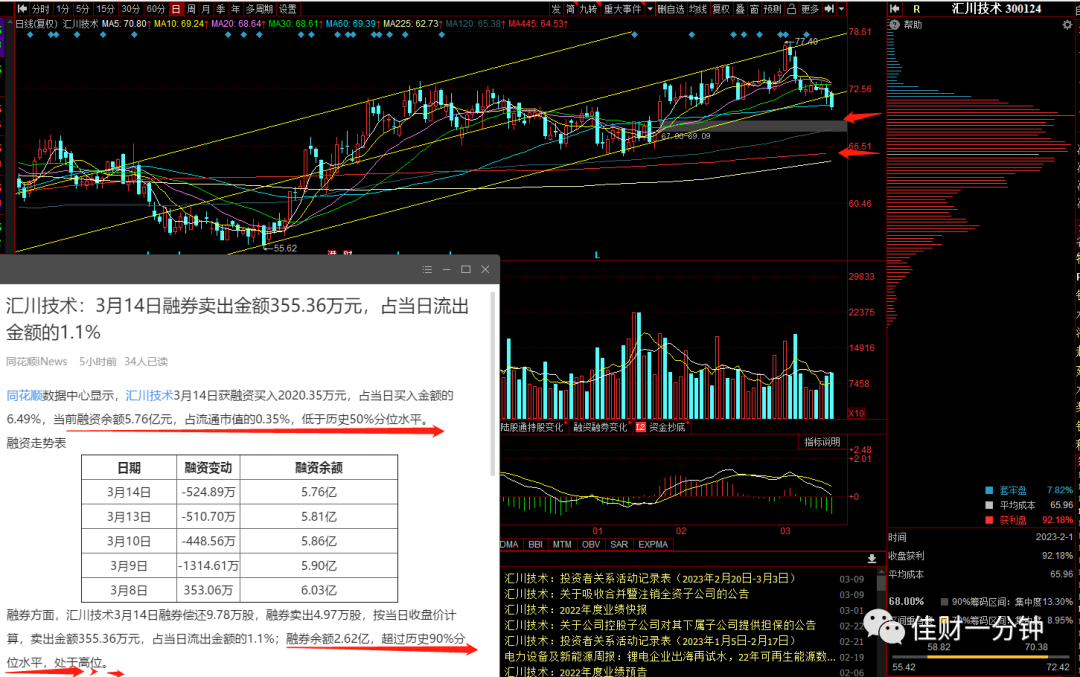Select the 15分 timeframe

(x=105, y=8)
